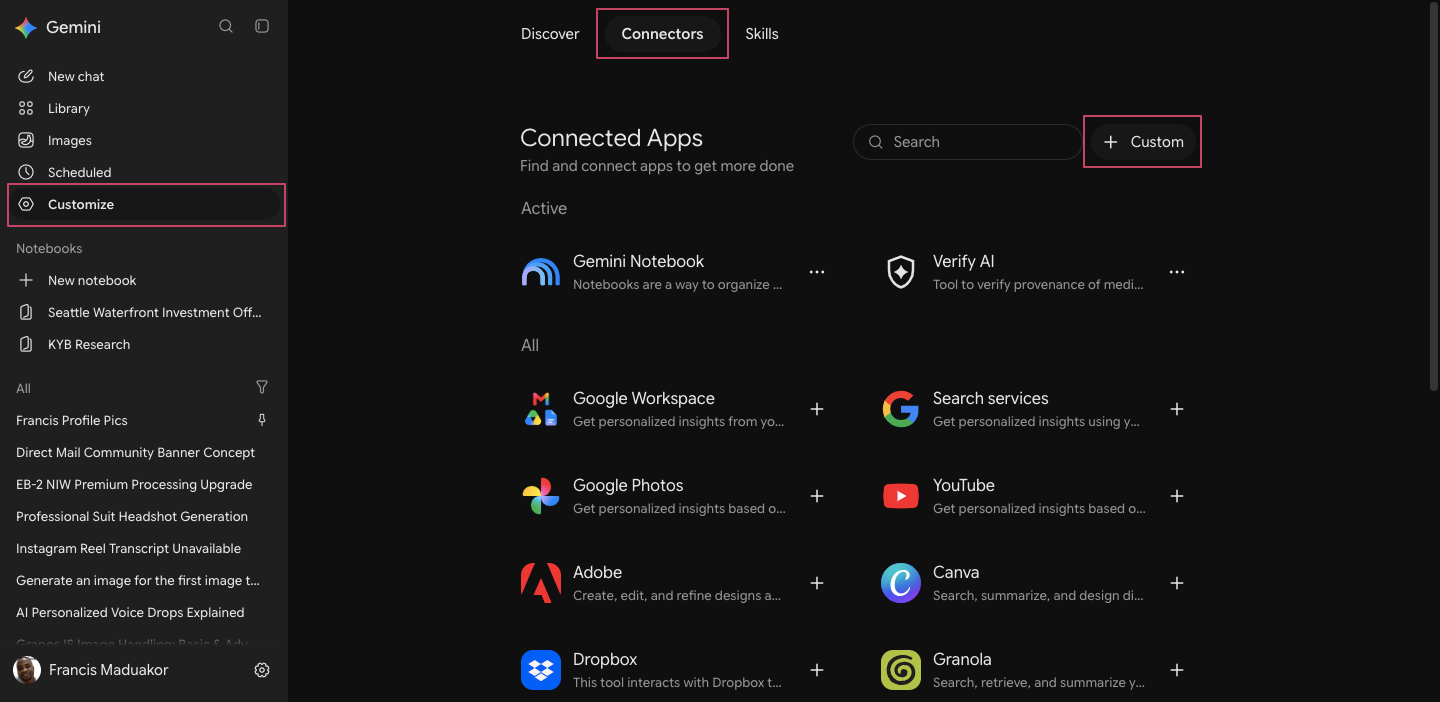Click the Google Search services icon
The image size is (1440, 702).
[x=901, y=409]
